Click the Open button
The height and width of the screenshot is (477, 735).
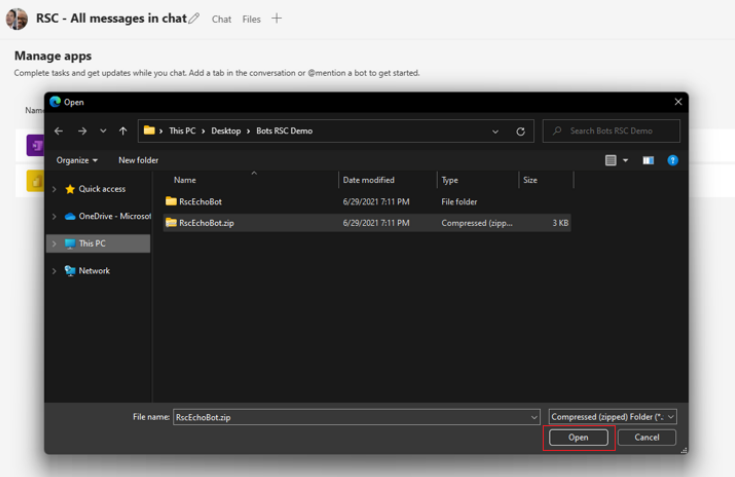[578, 438]
